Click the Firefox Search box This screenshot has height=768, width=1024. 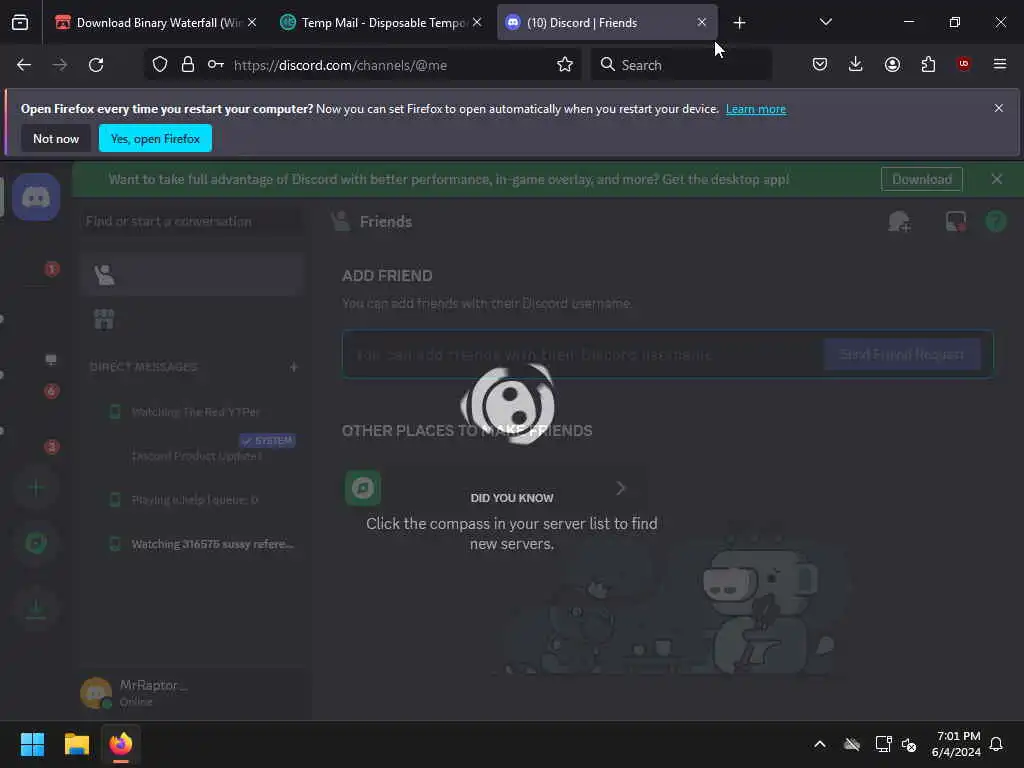(681, 65)
